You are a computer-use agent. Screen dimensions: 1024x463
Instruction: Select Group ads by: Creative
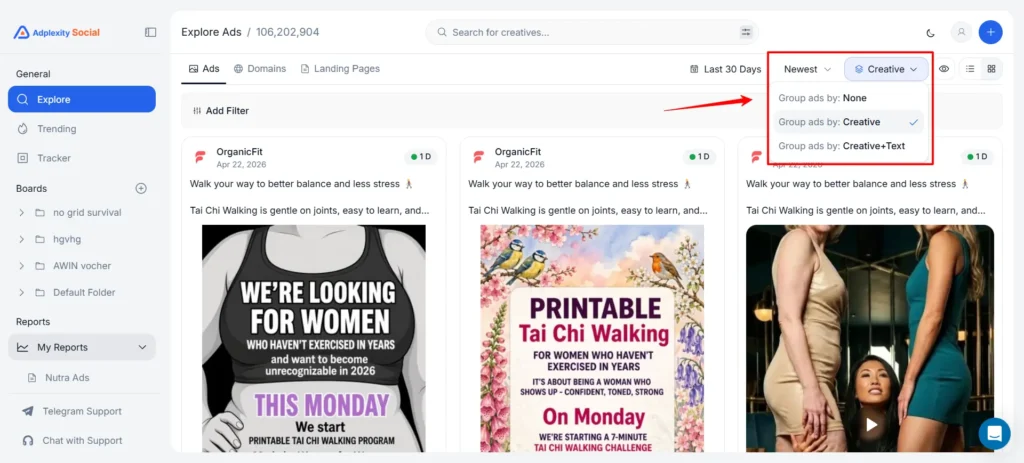click(x=849, y=122)
